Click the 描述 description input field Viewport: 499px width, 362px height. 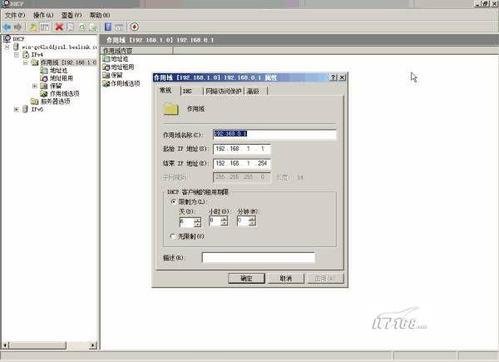click(x=258, y=257)
